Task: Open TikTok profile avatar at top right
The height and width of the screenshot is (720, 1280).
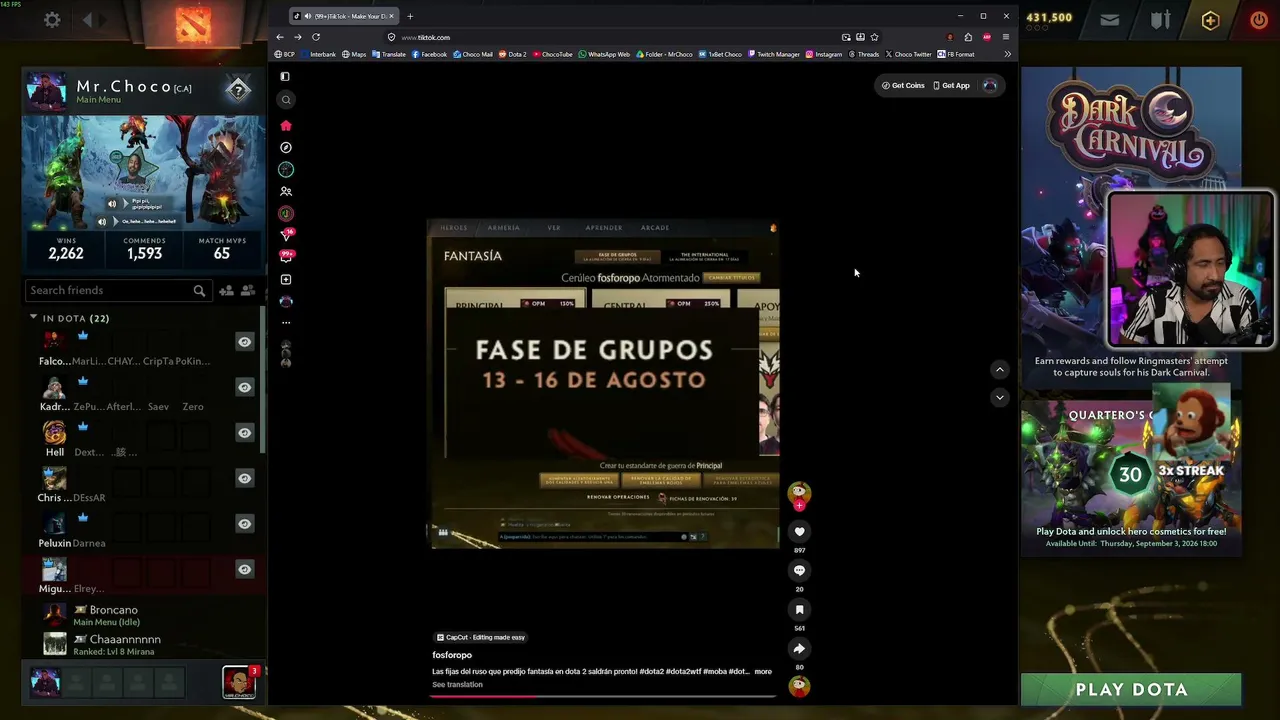Action: (x=990, y=85)
